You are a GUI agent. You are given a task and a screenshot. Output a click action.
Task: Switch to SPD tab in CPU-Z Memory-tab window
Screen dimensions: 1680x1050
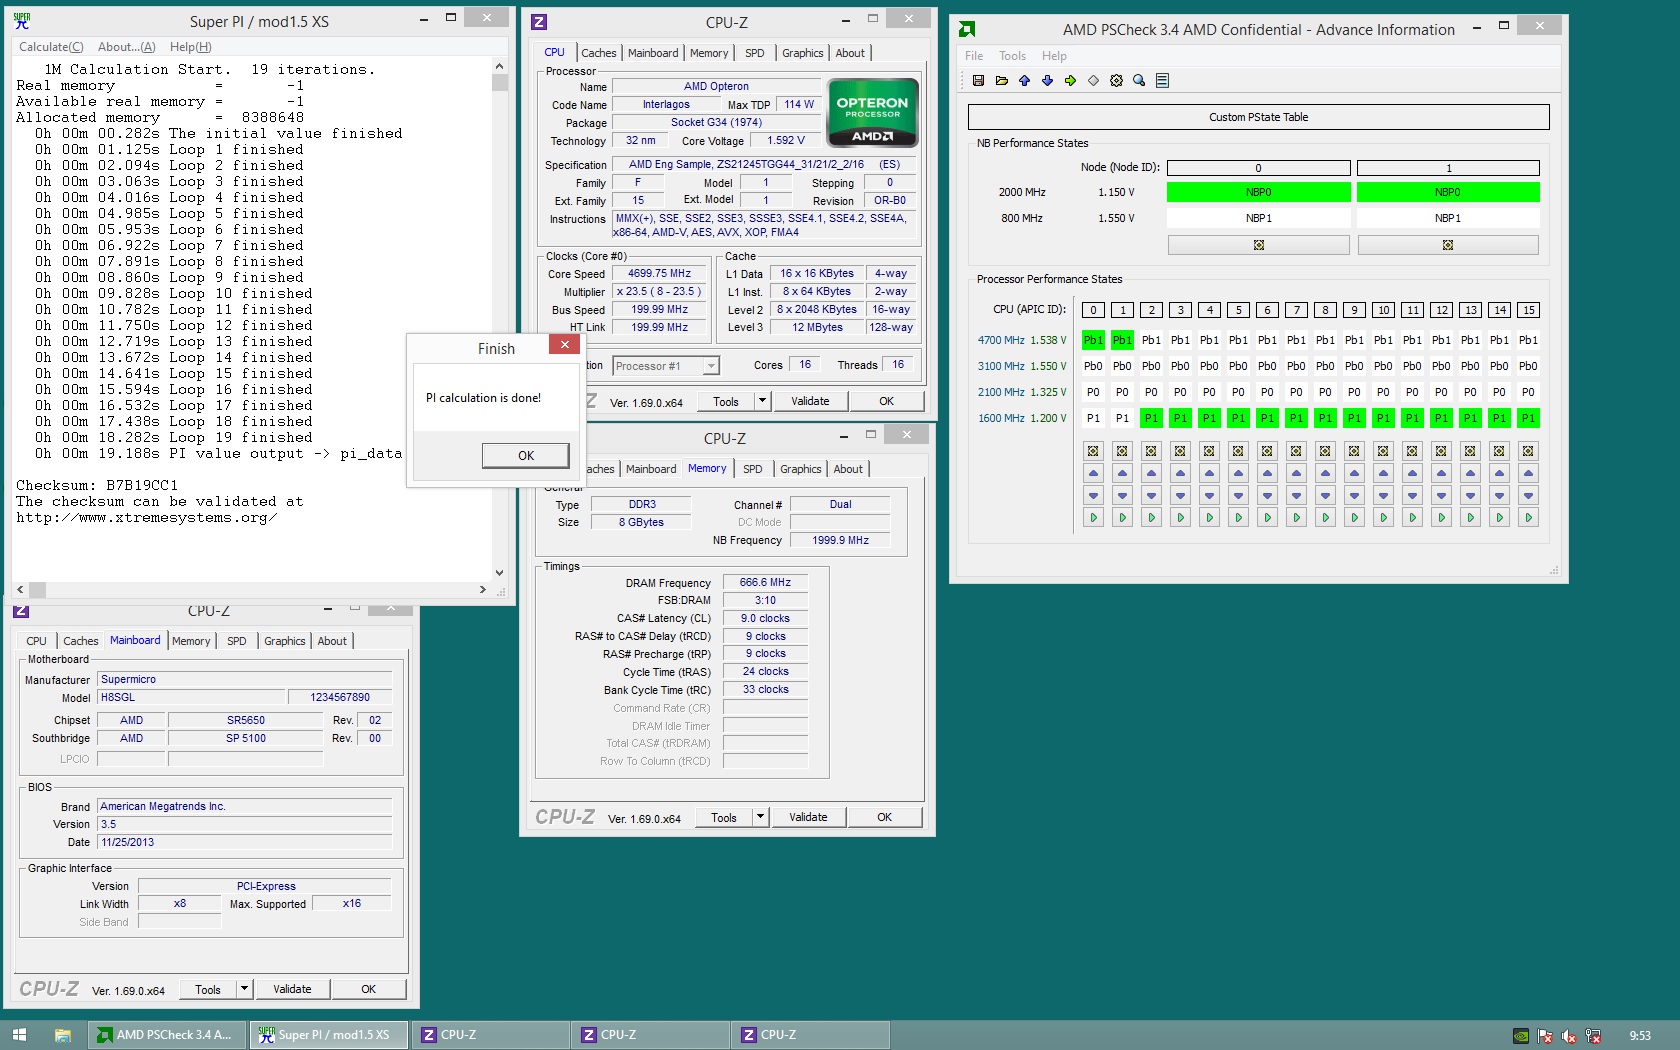pos(753,469)
